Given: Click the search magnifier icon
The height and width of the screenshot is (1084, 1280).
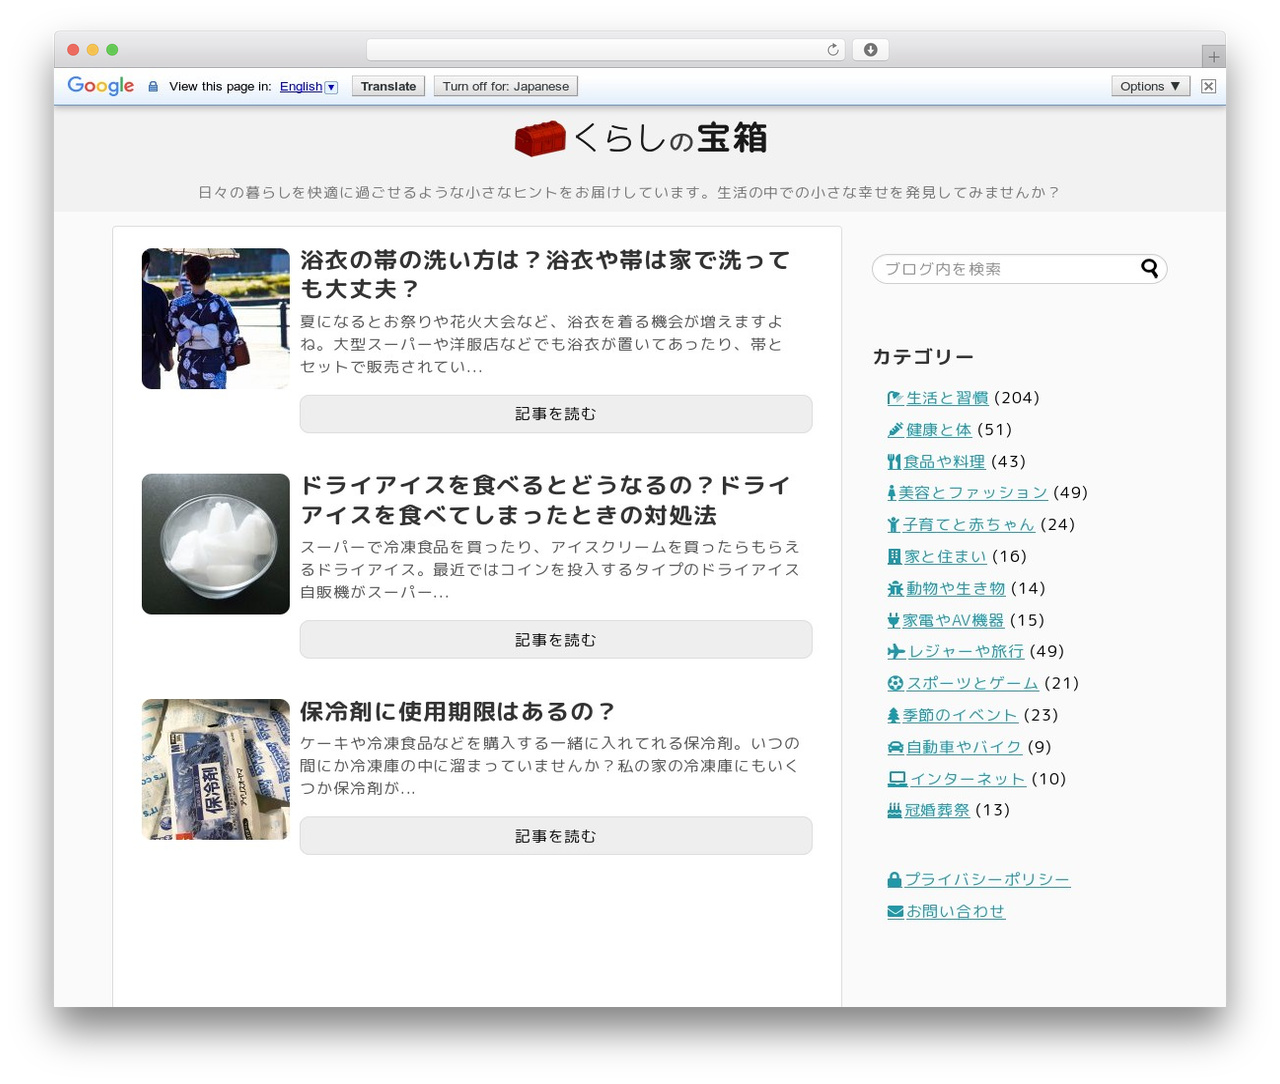Looking at the screenshot, I should (x=1150, y=268).
